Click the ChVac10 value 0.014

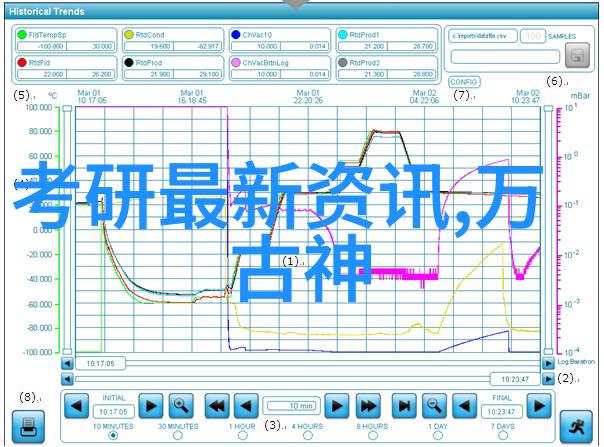click(304, 47)
